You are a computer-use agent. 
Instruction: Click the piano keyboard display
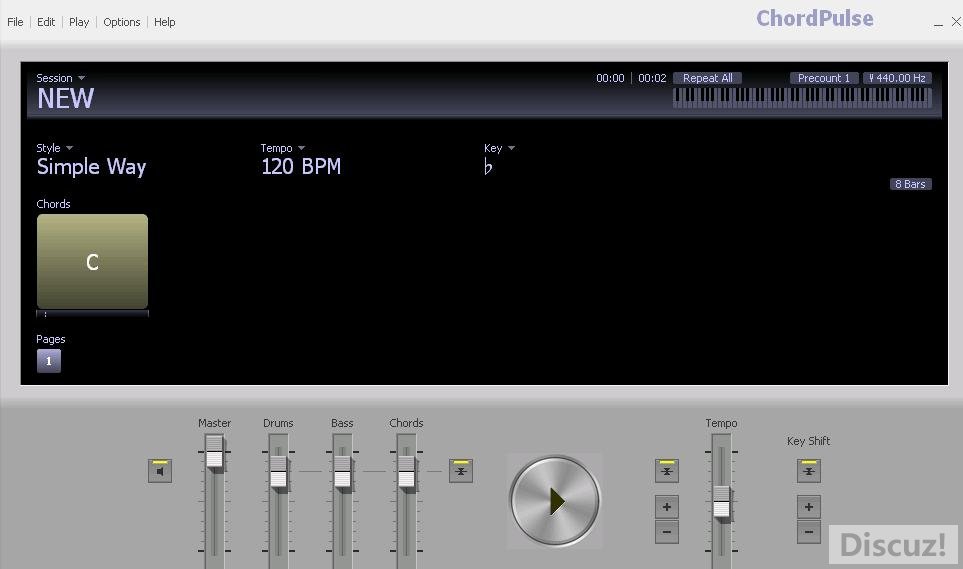pyautogui.click(x=802, y=97)
